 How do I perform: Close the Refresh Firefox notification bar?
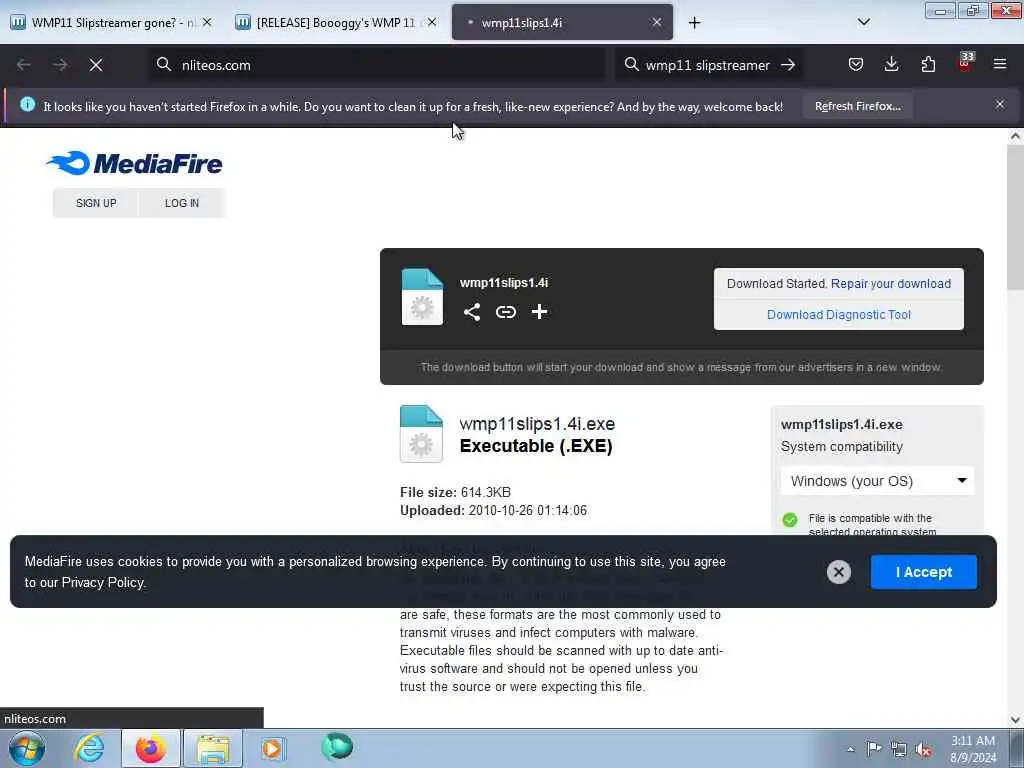pyautogui.click(x=1000, y=104)
